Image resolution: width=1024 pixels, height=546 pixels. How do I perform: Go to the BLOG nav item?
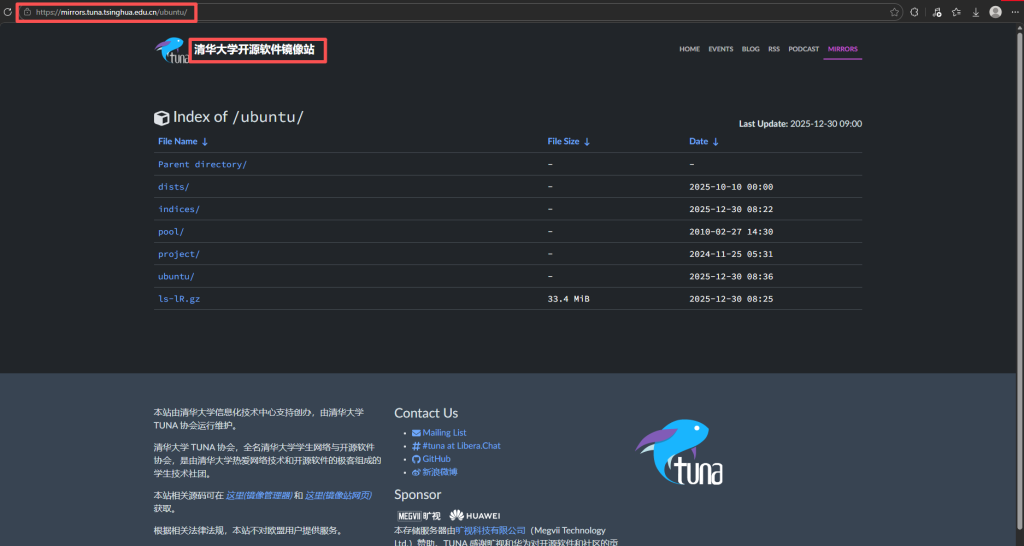[x=750, y=49]
